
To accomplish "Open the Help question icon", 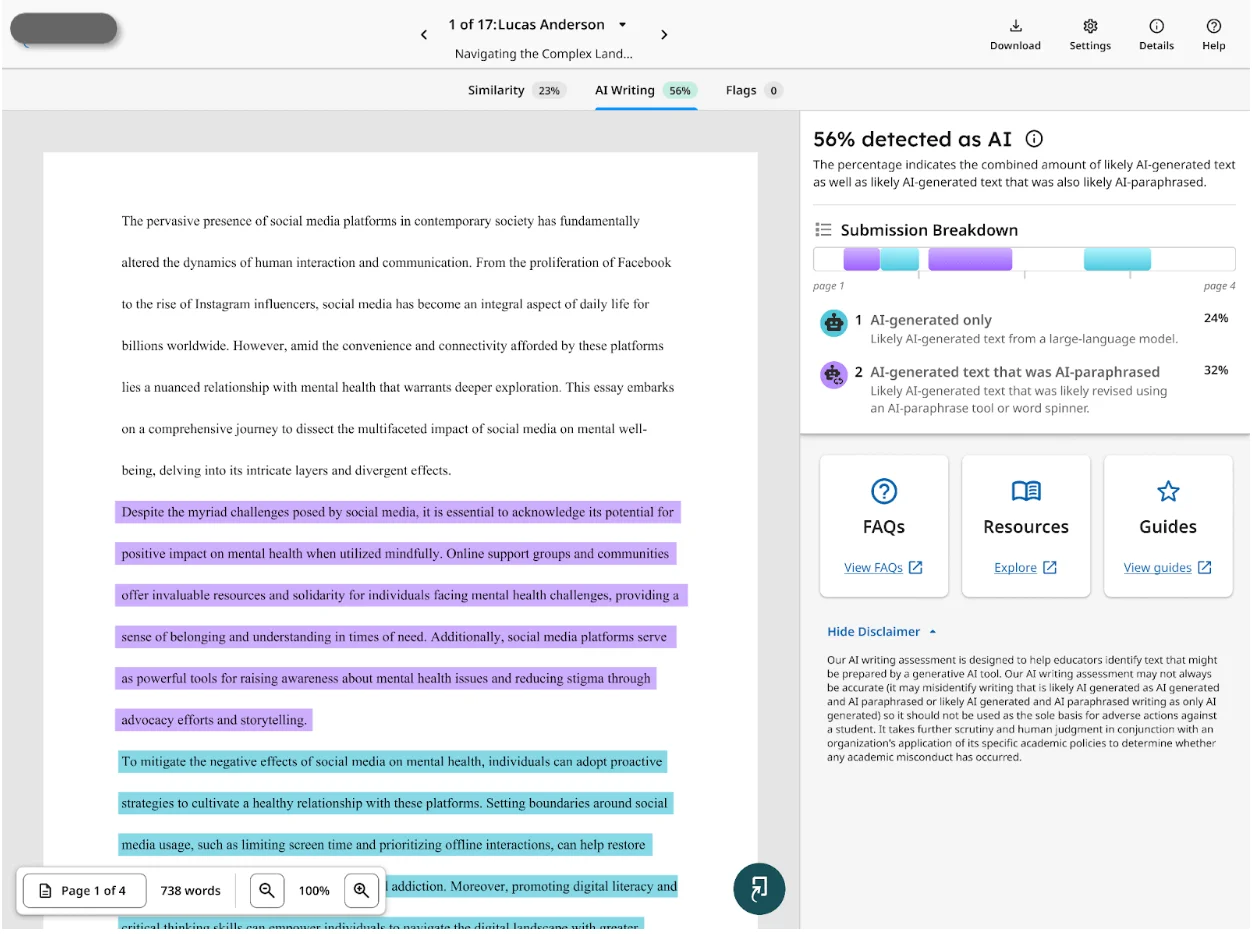I will [x=1214, y=26].
